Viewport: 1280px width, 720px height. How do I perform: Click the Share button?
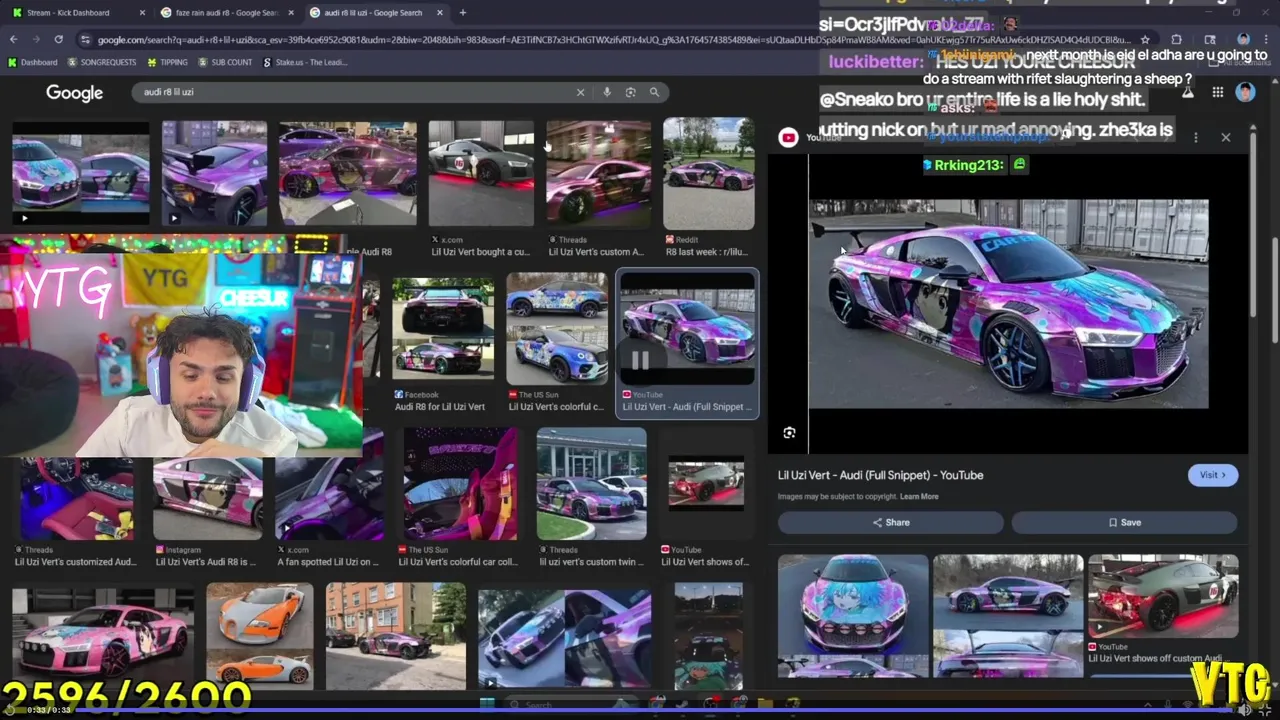pos(891,522)
